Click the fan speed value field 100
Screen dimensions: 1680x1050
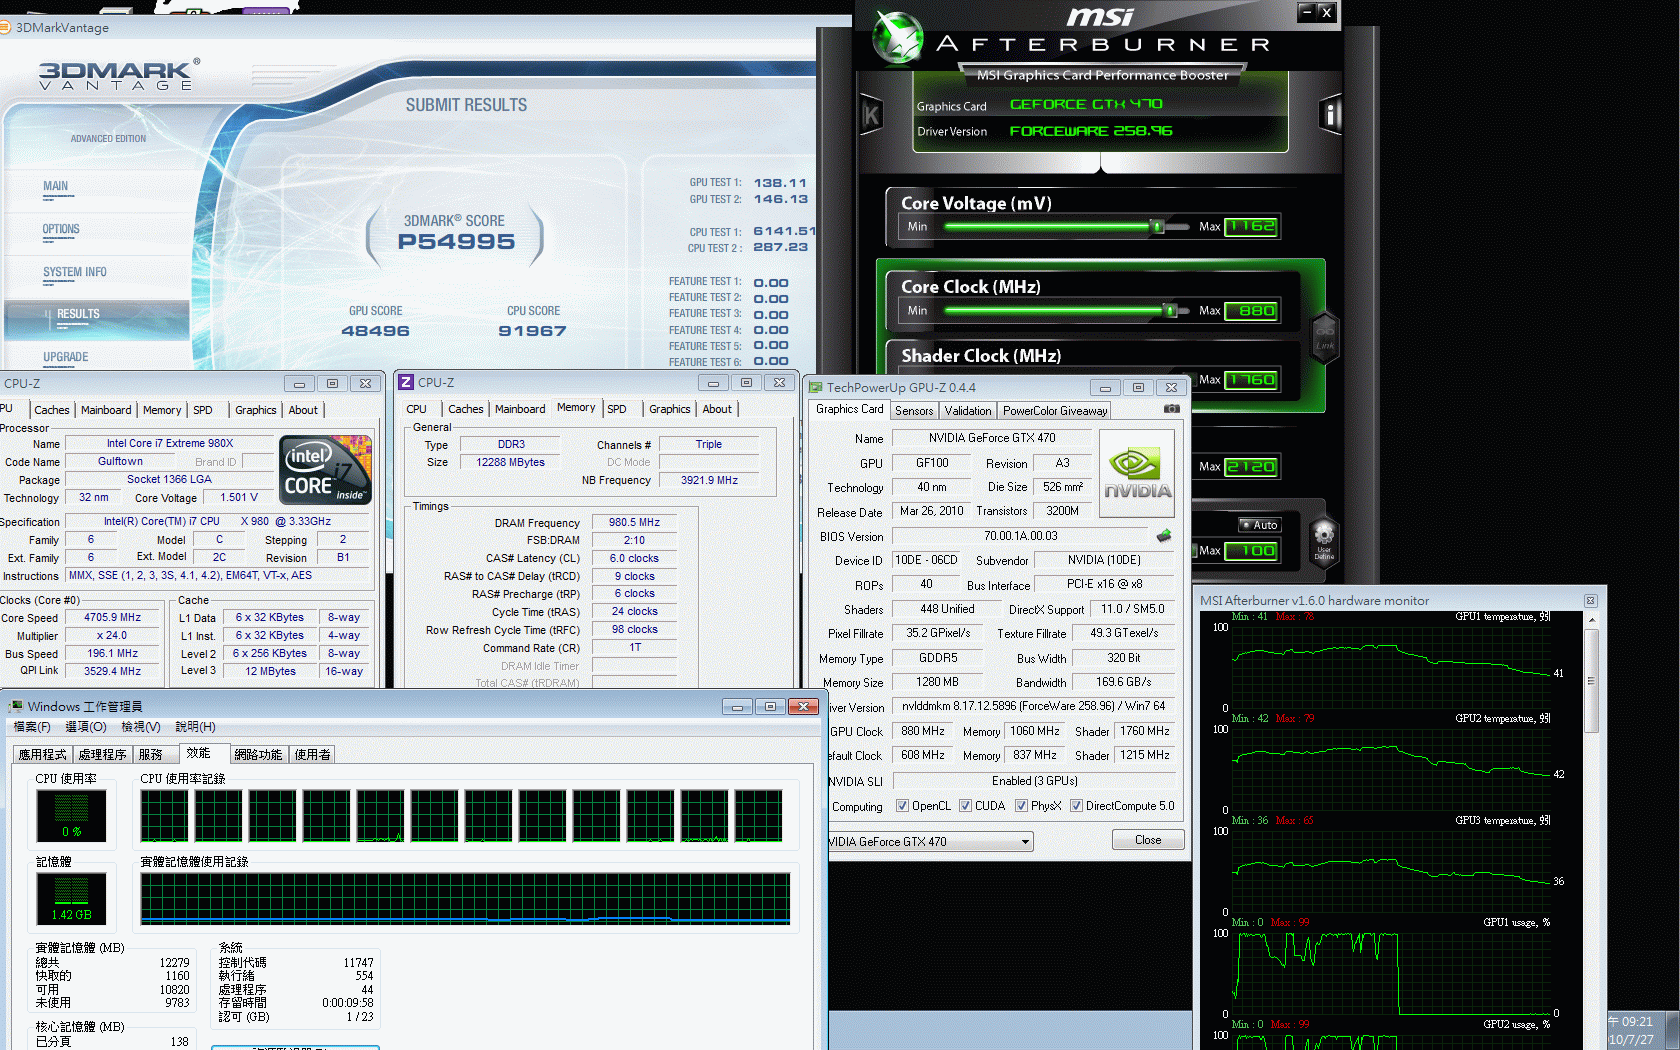(1251, 551)
